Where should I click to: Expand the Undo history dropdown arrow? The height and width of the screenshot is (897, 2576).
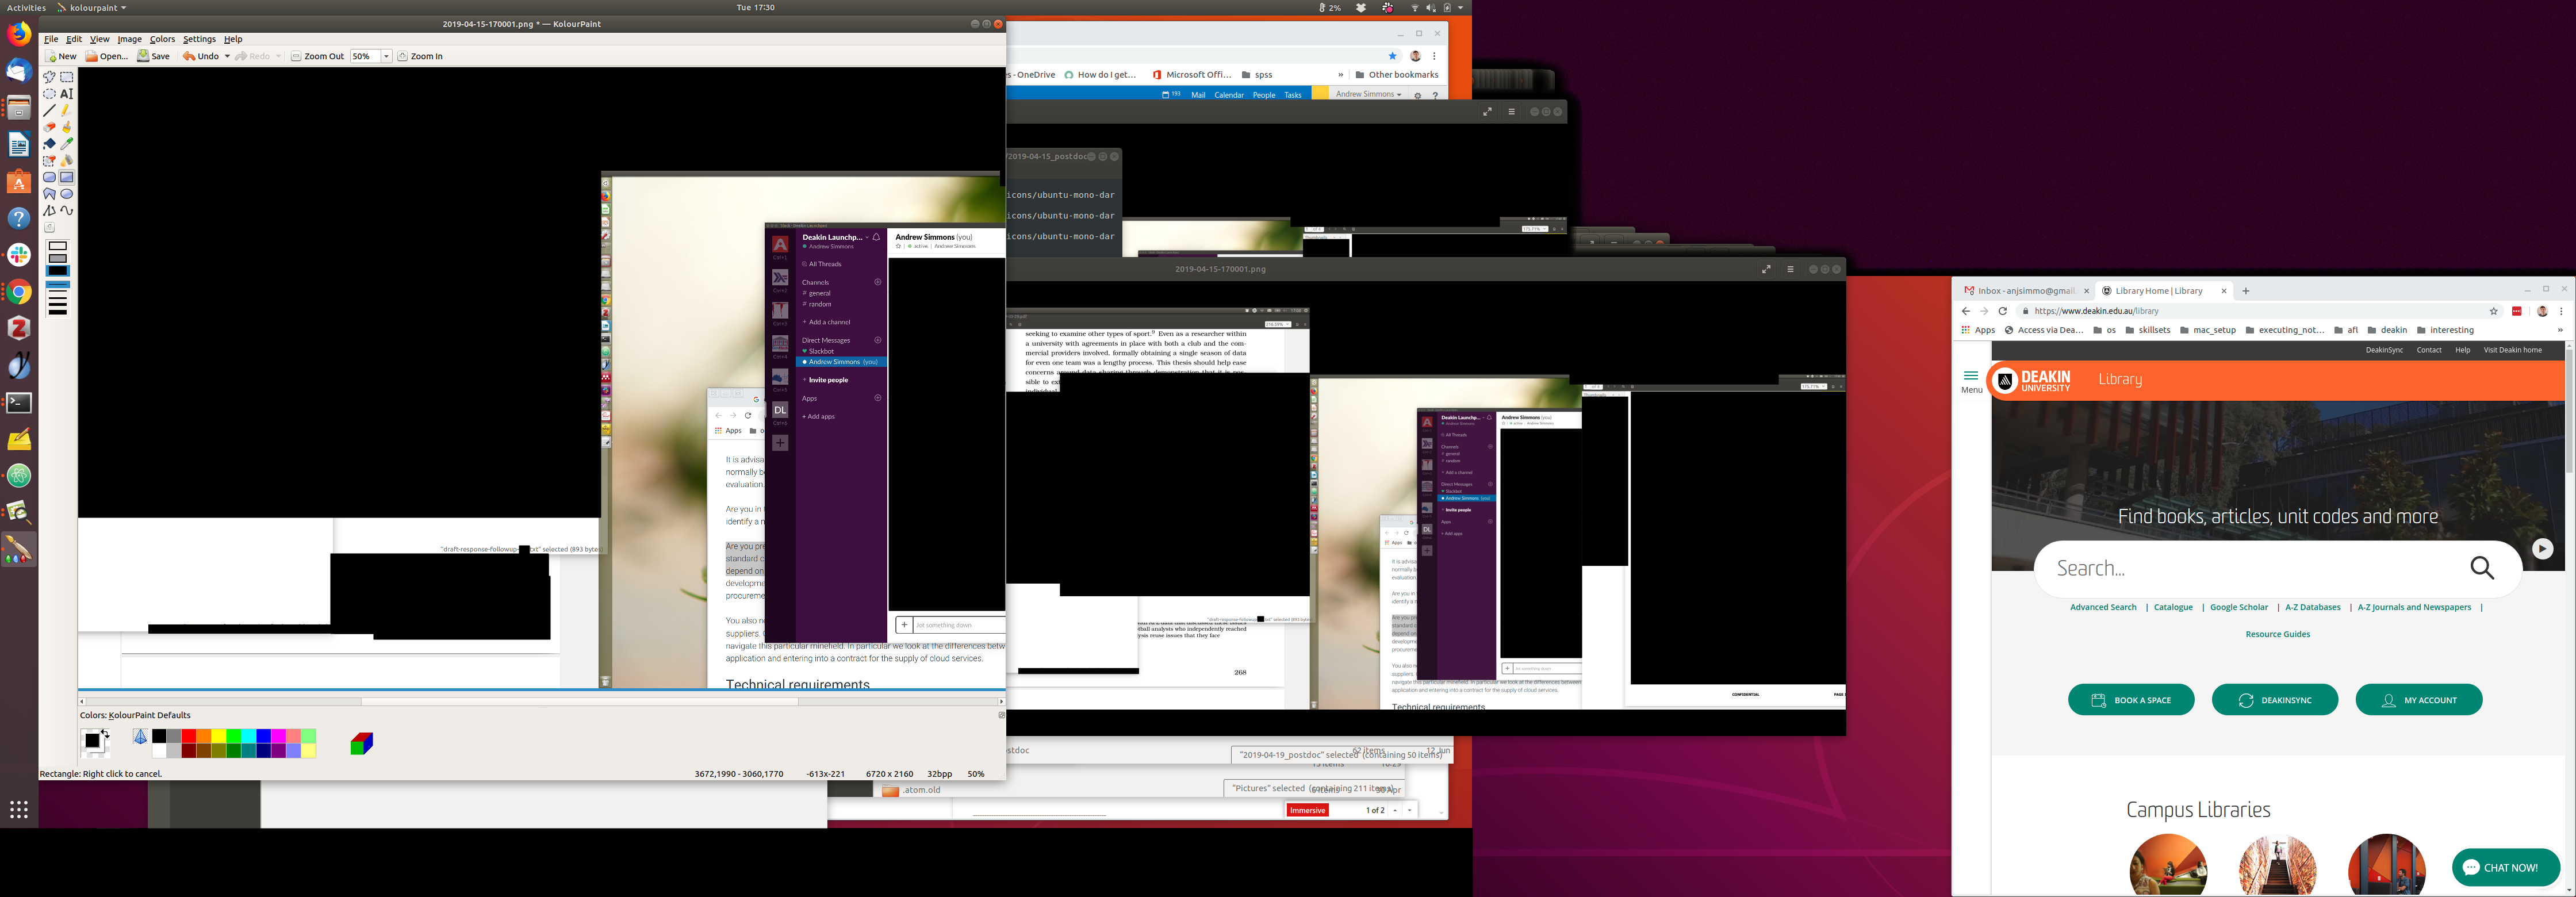[x=227, y=57]
